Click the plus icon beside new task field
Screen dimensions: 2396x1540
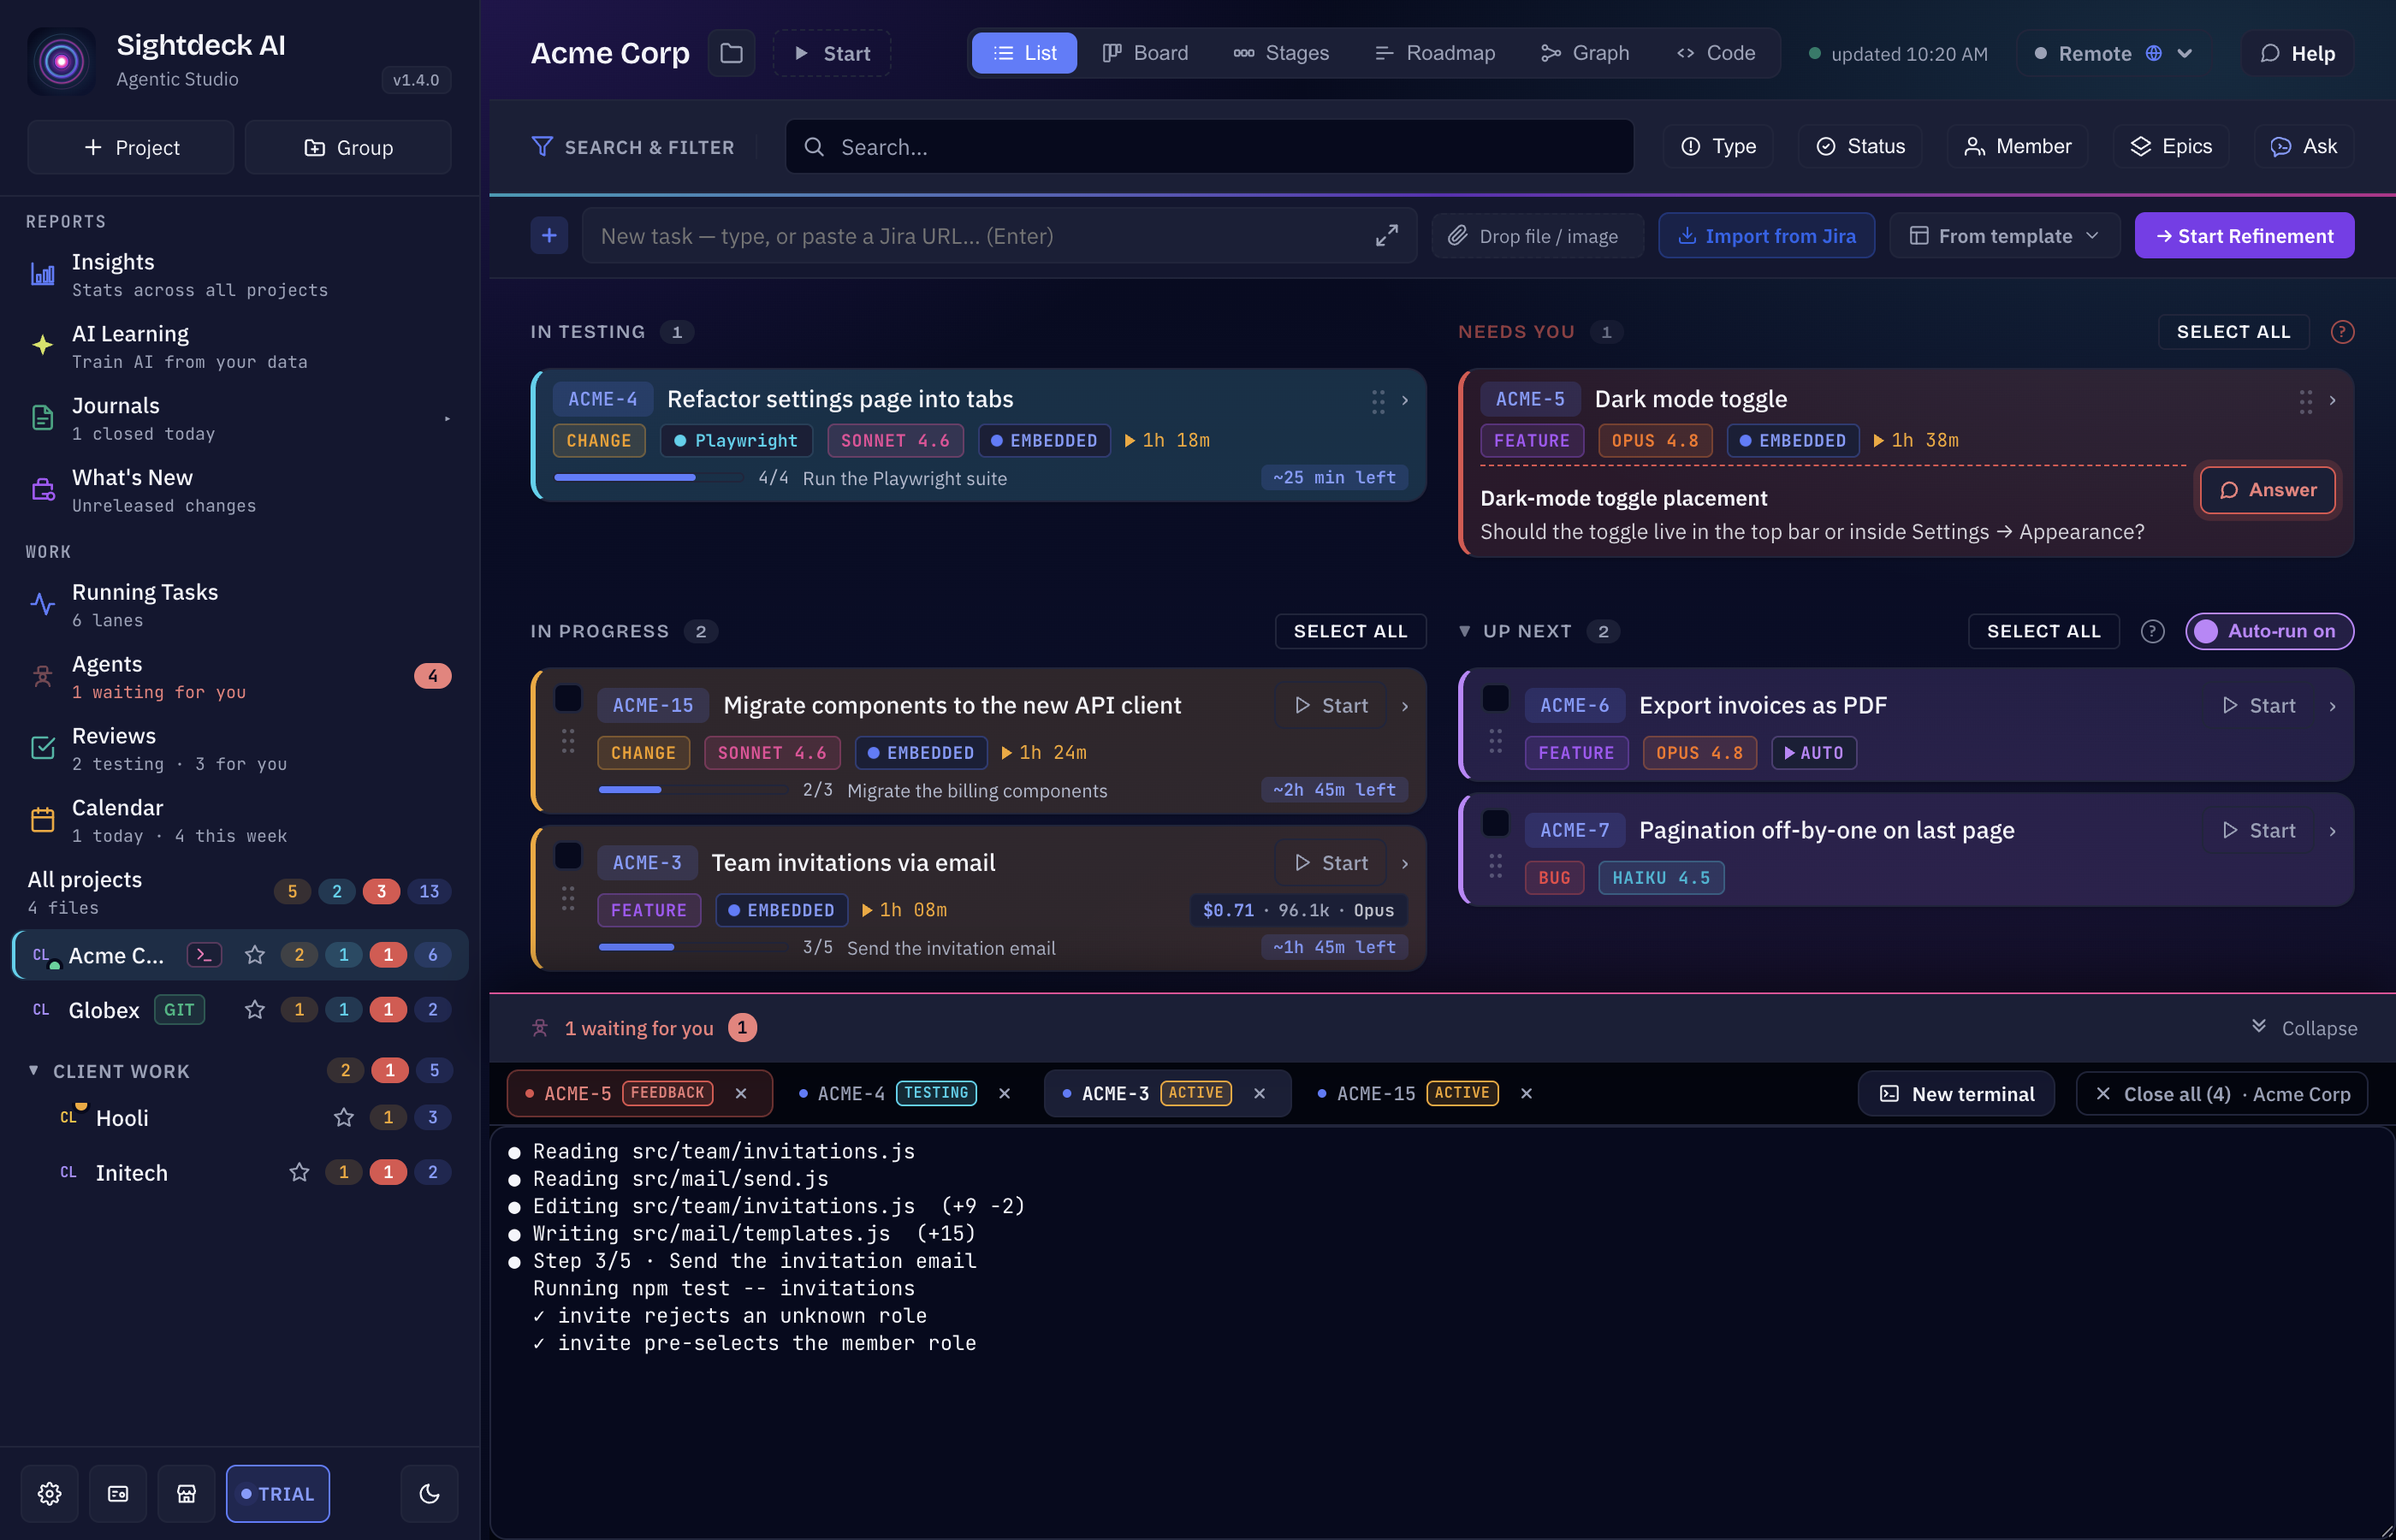pos(549,236)
